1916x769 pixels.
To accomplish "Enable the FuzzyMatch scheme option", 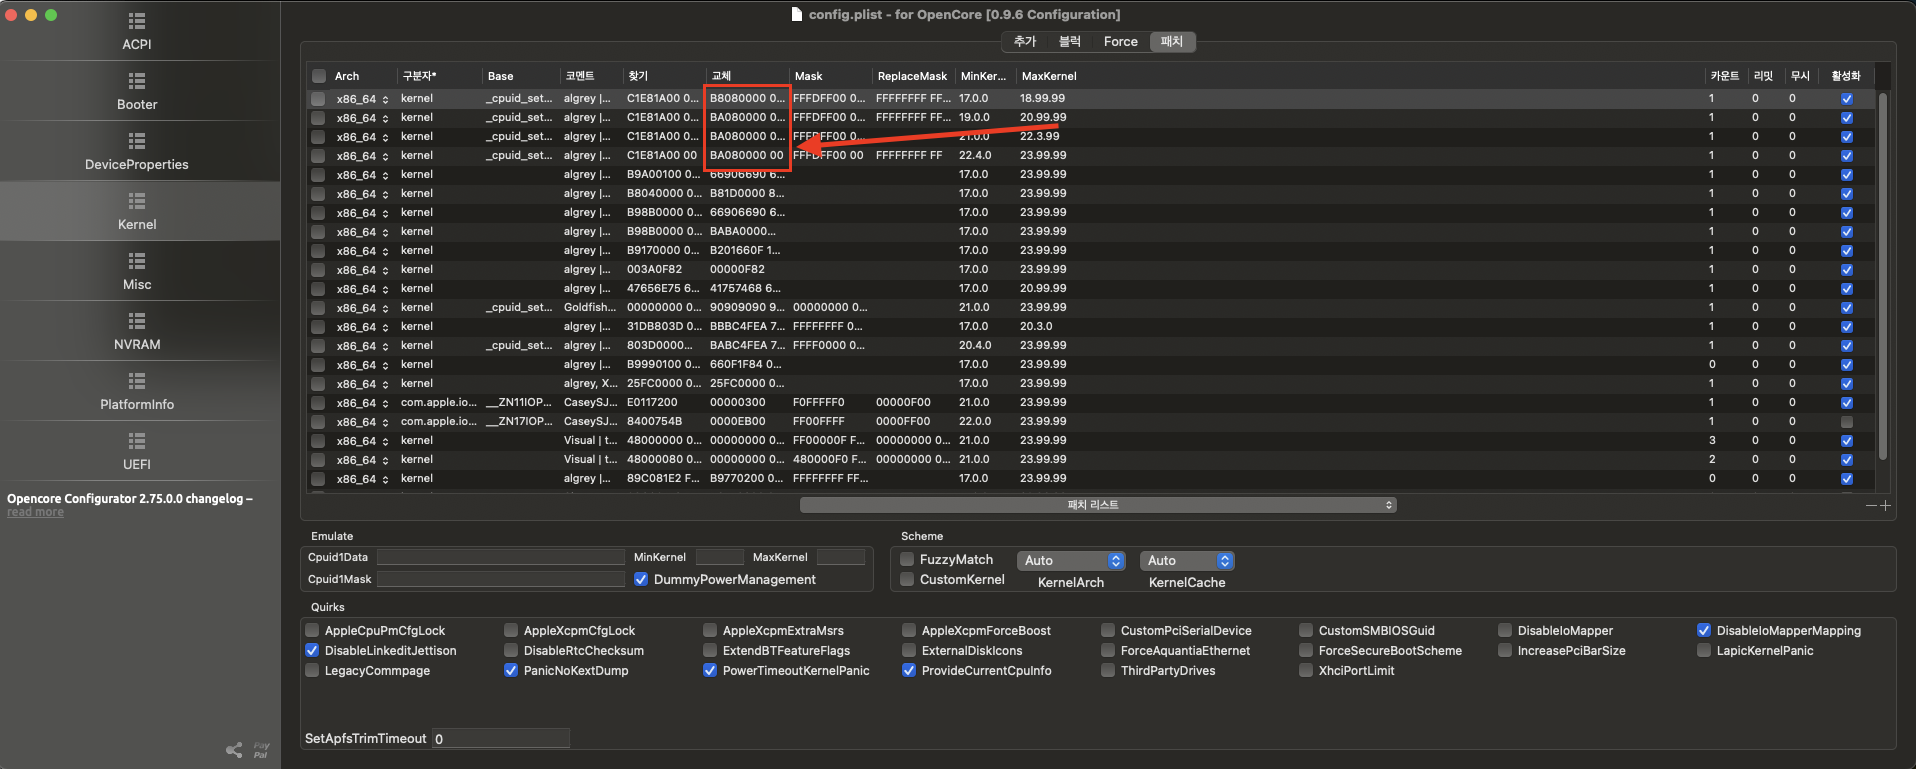I will coord(907,559).
